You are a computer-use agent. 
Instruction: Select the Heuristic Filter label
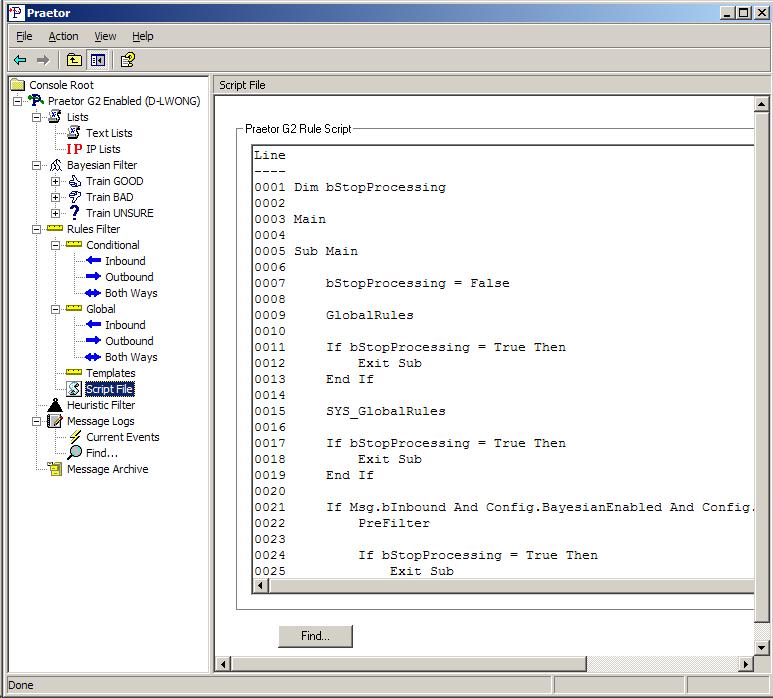tap(101, 405)
